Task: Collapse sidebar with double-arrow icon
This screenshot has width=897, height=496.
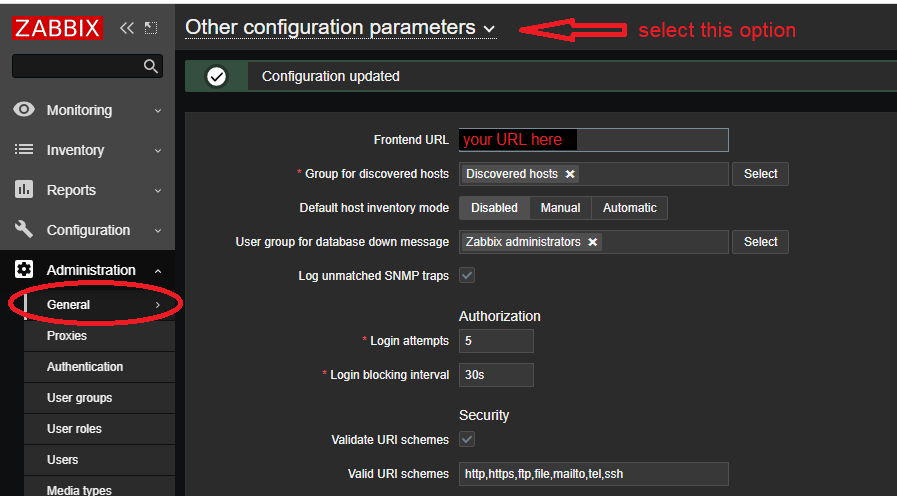Action: [x=127, y=28]
